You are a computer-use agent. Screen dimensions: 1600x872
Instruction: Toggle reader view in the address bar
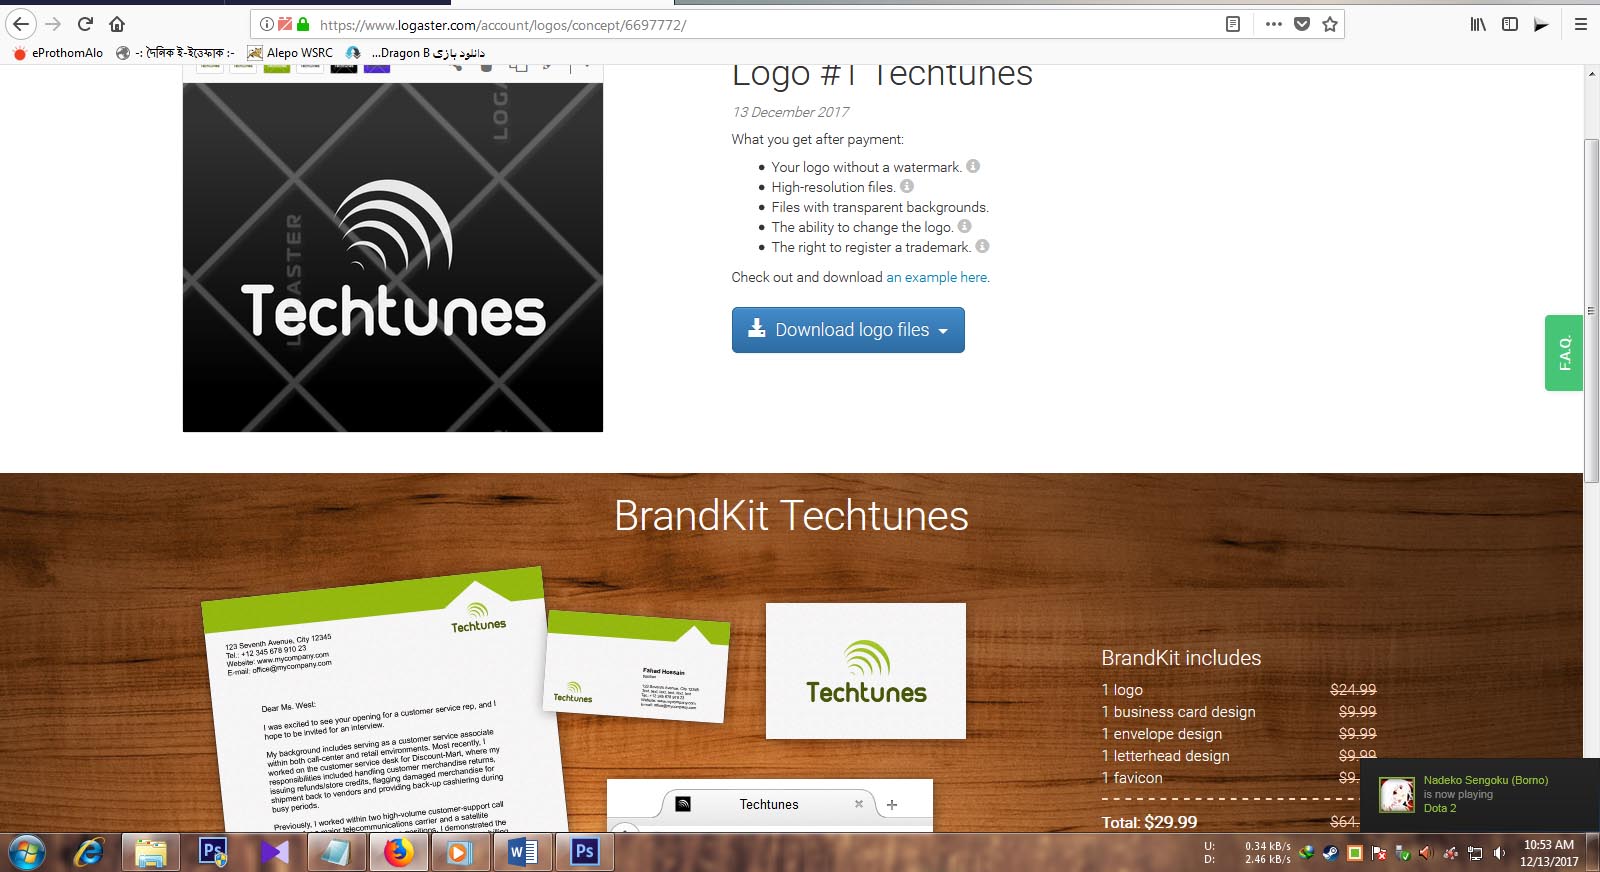[x=1233, y=24]
